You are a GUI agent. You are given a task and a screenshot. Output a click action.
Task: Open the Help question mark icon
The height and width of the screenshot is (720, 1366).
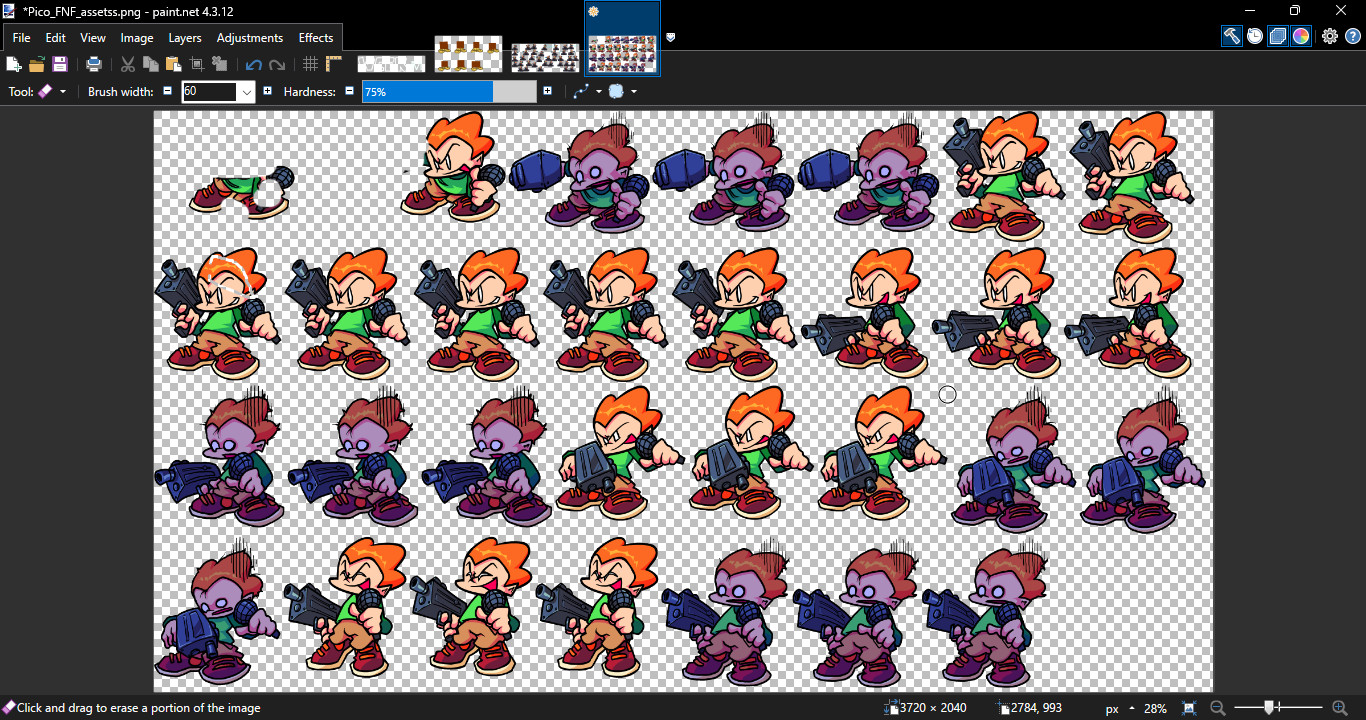point(1353,36)
